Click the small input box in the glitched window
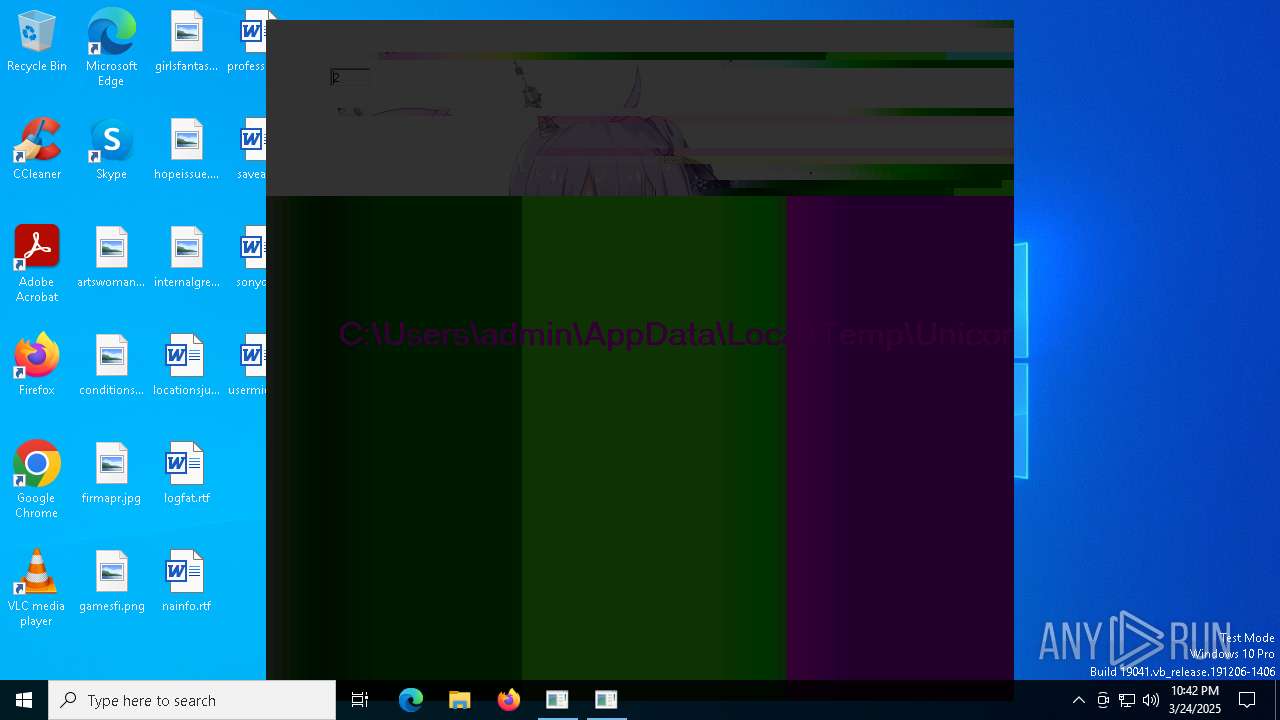The width and height of the screenshot is (1280, 720). [350, 77]
